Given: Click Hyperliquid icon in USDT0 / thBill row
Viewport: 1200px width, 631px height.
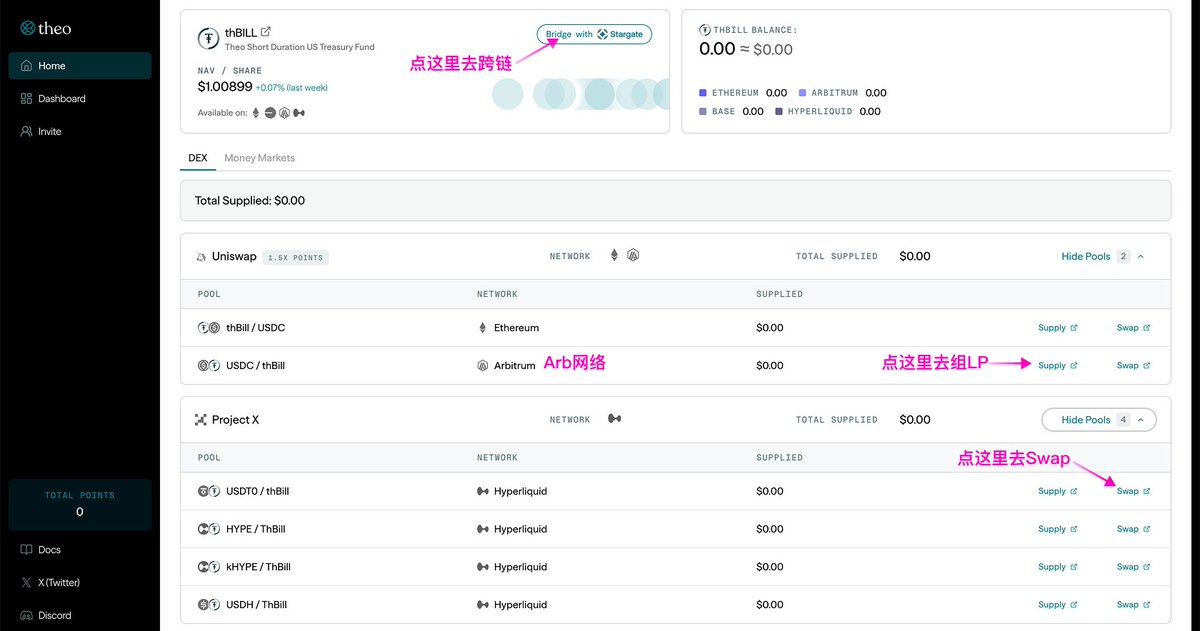Looking at the screenshot, I should pyautogui.click(x=483, y=492).
